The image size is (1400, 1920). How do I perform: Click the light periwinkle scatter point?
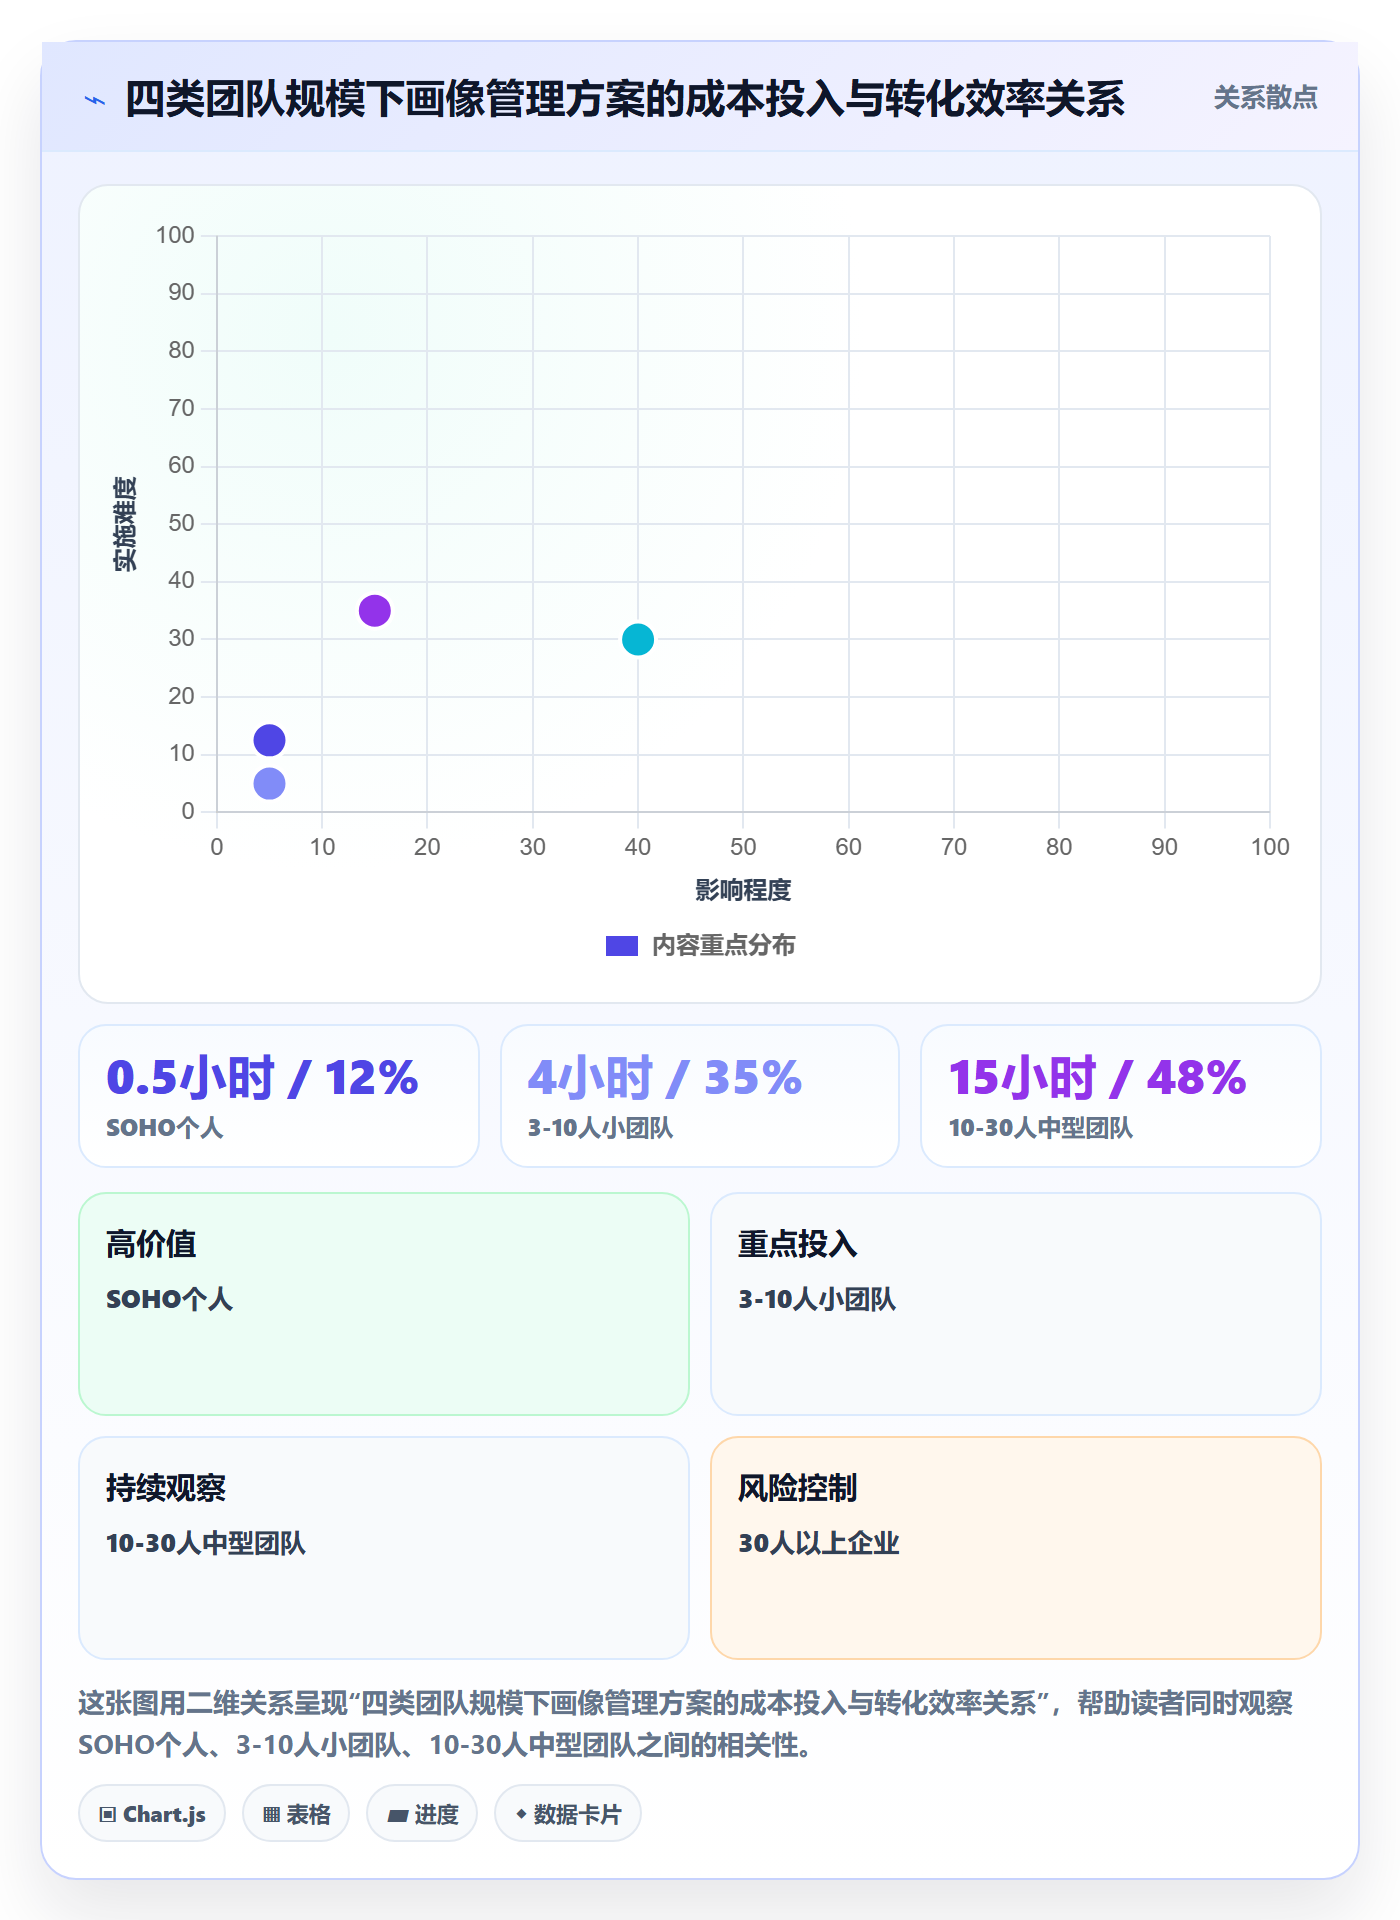(269, 783)
